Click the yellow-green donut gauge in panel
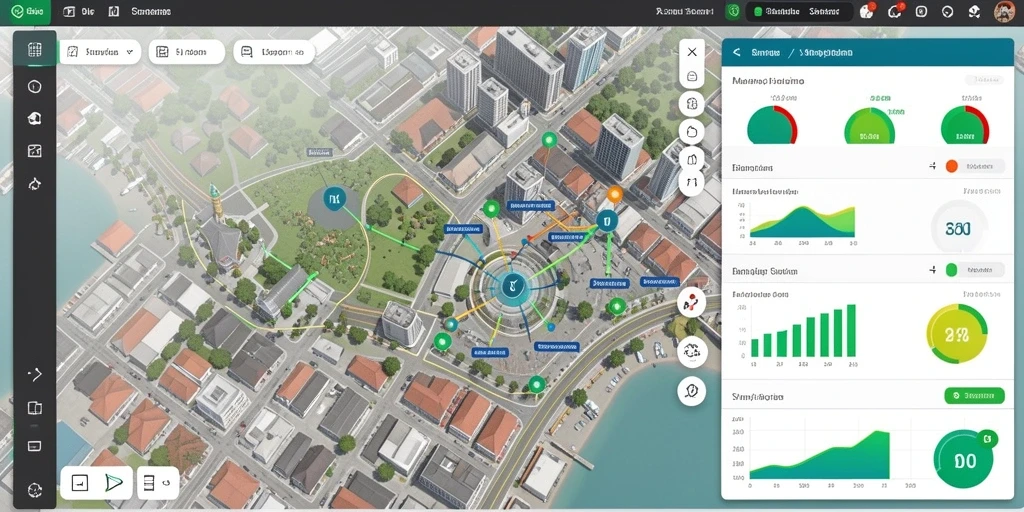 pyautogui.click(x=957, y=335)
